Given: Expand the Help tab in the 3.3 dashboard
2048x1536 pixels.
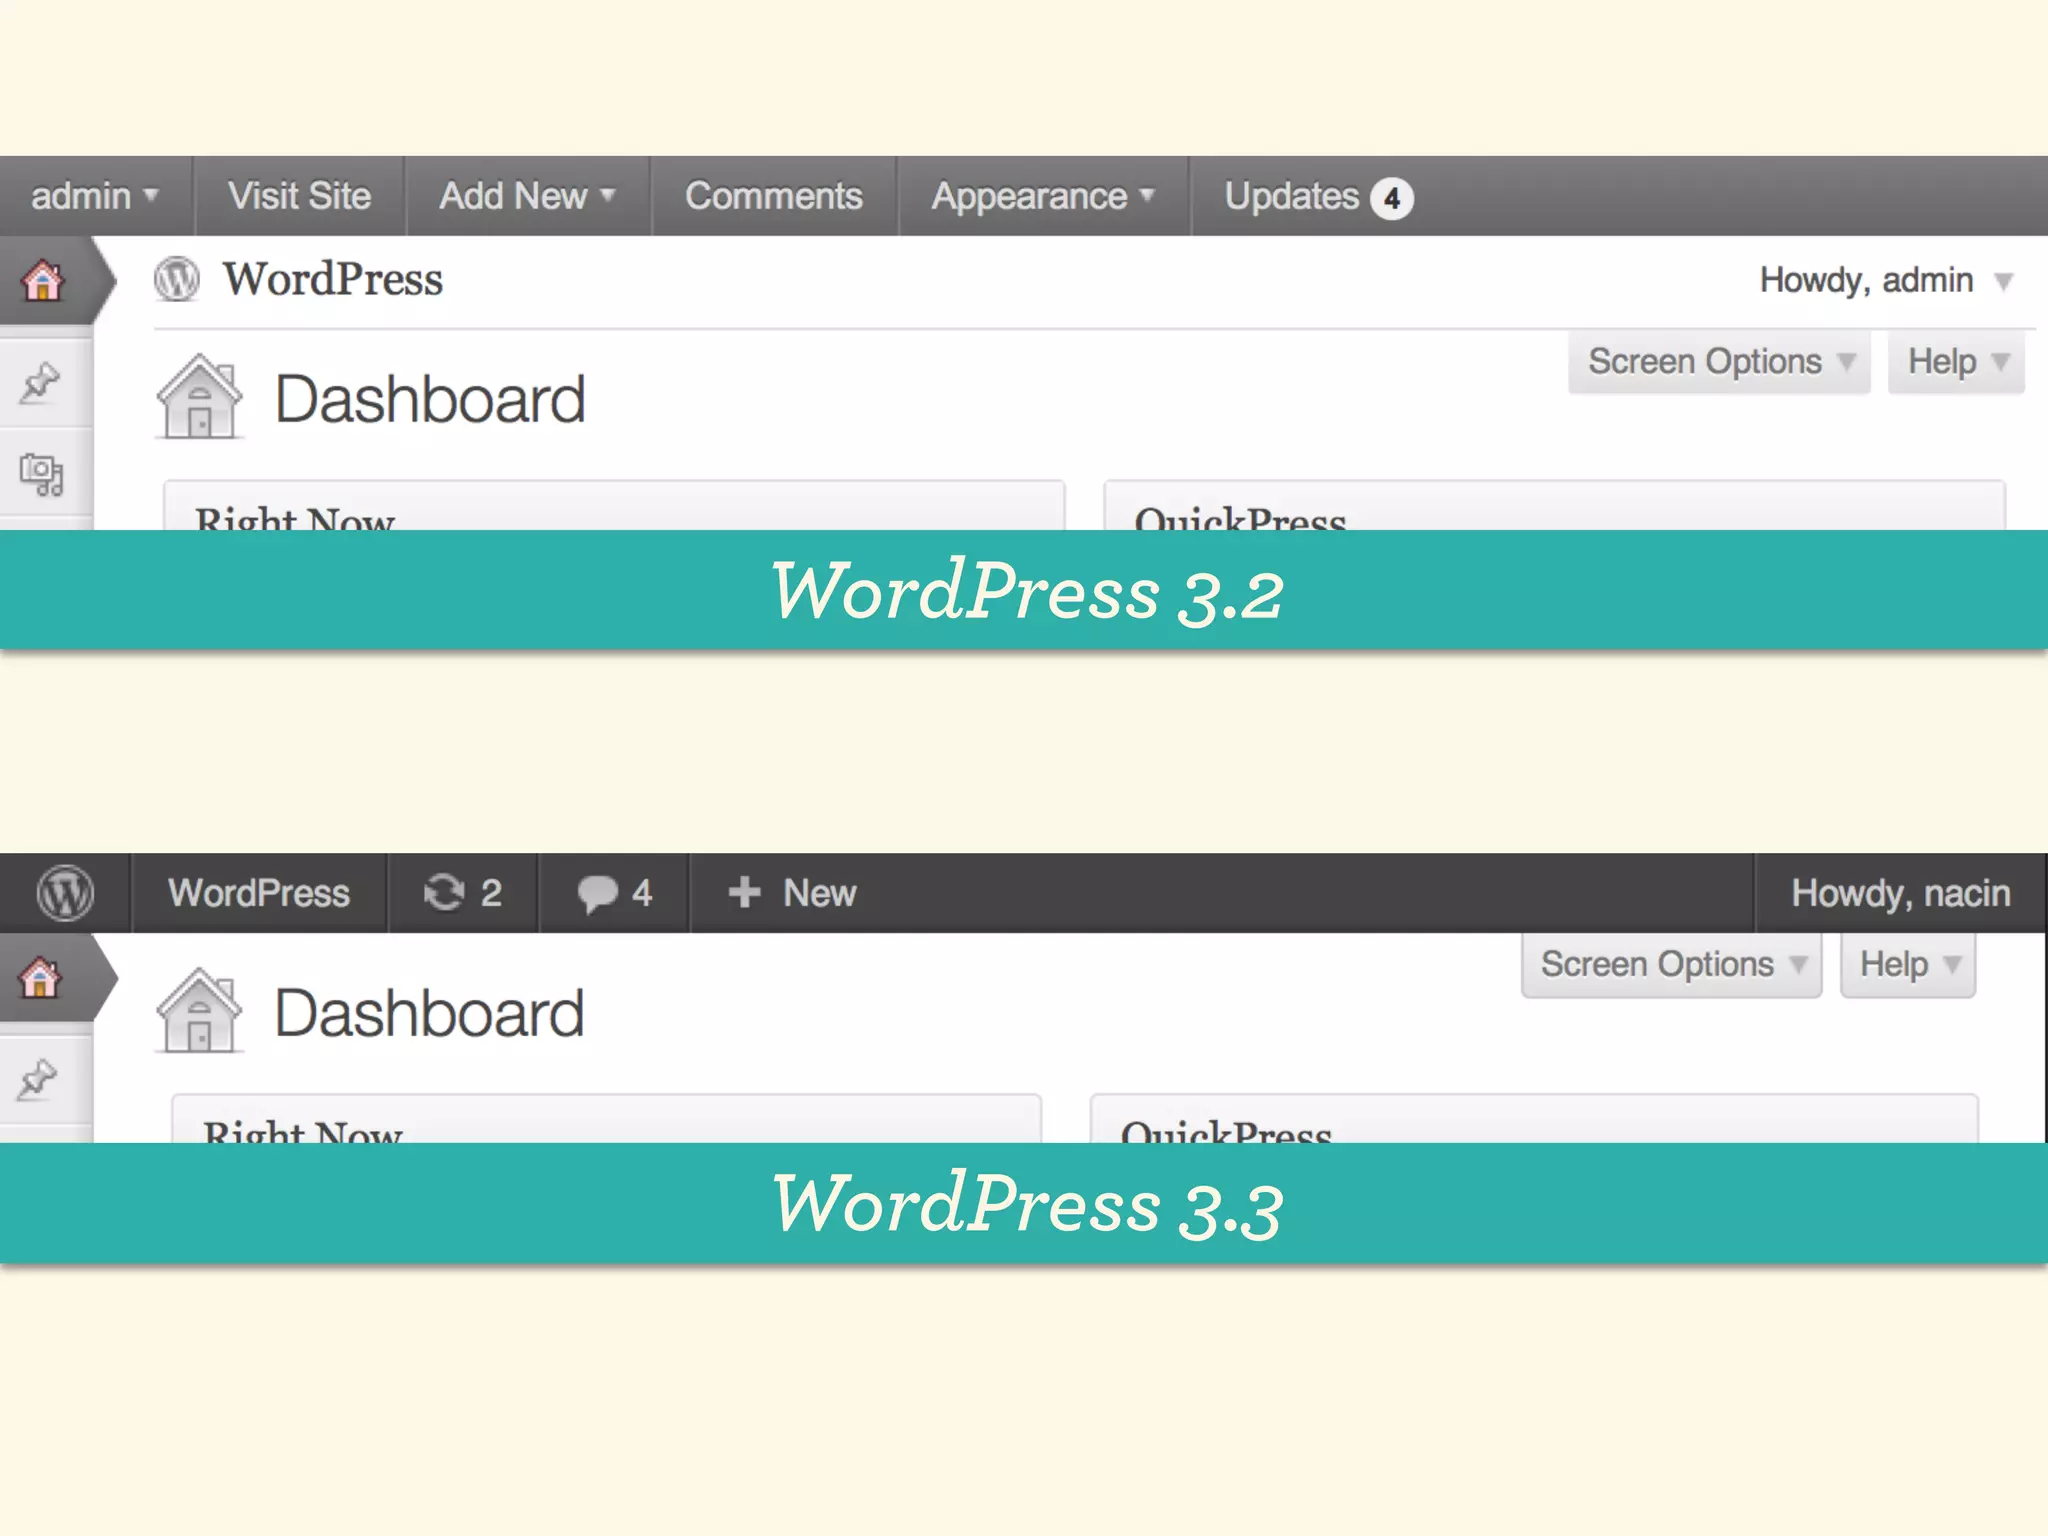Looking at the screenshot, I should click(x=1908, y=965).
